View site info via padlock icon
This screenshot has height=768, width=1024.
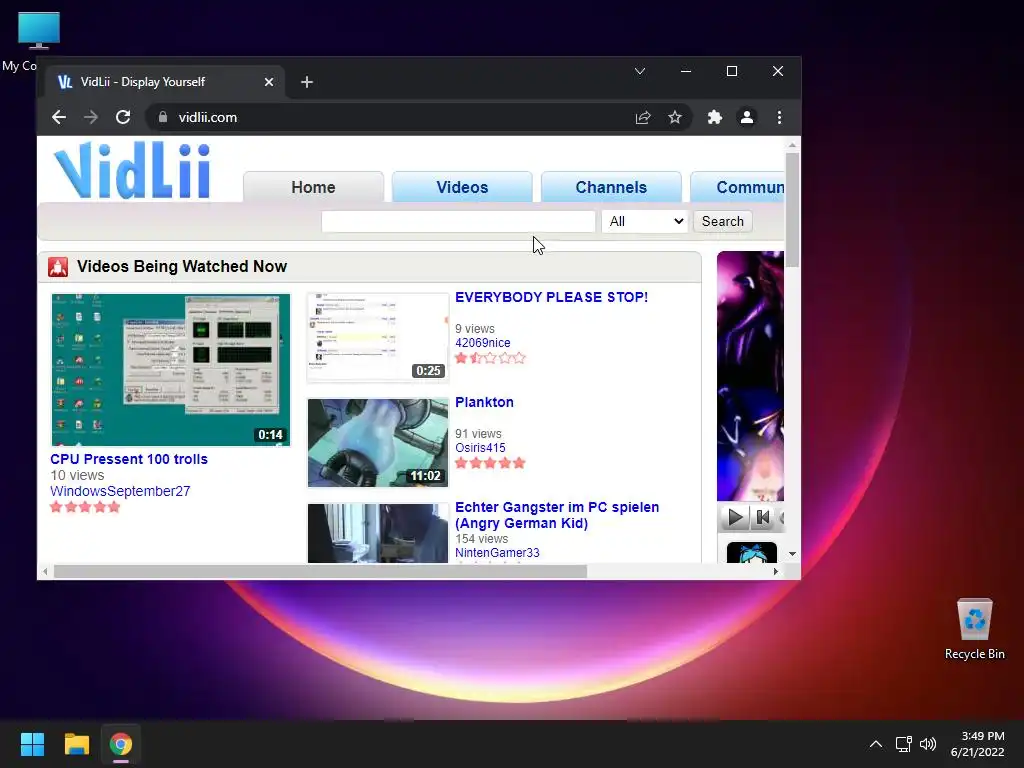click(x=163, y=118)
